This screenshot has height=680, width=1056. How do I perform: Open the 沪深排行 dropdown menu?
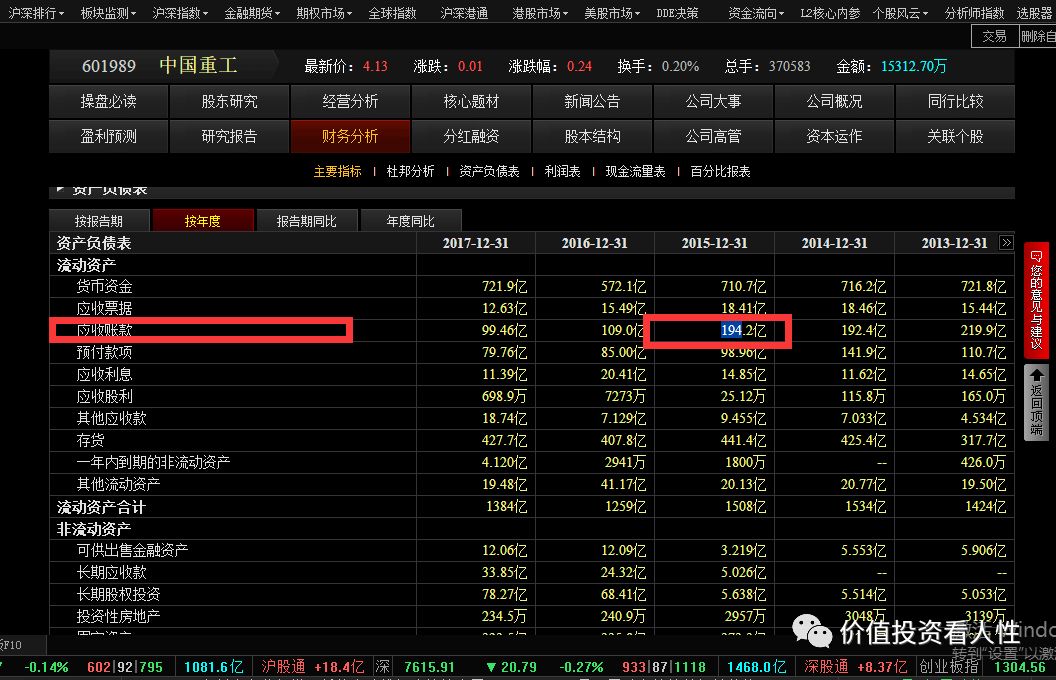pyautogui.click(x=32, y=14)
